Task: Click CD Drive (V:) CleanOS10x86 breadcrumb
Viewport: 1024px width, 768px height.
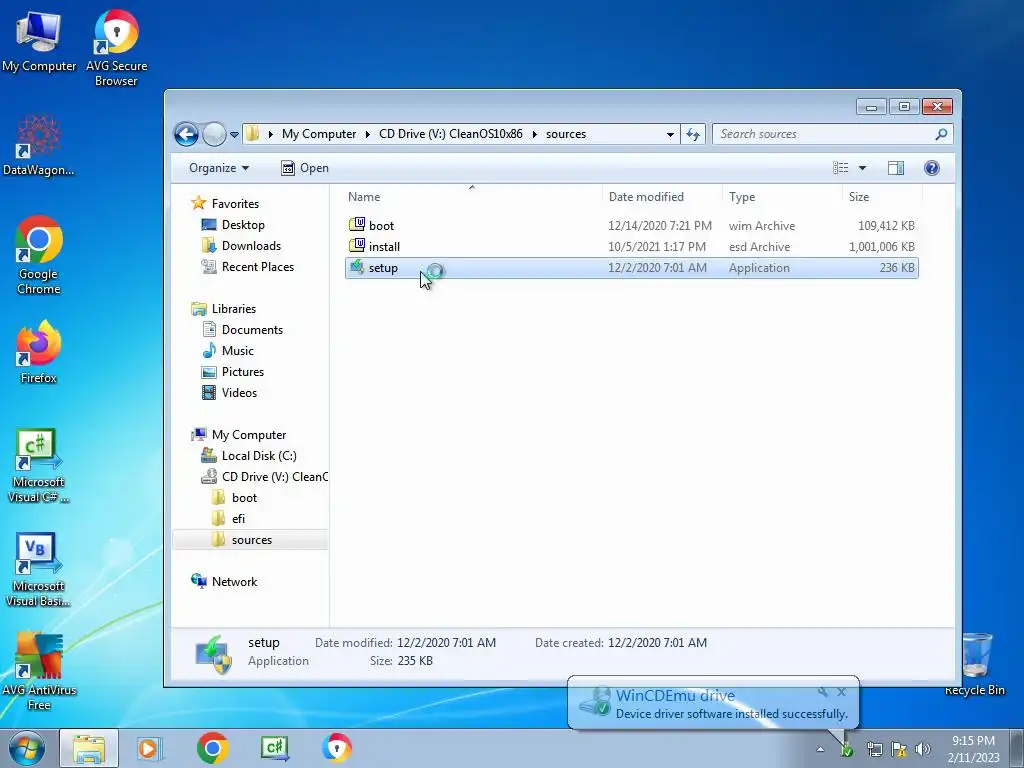Action: 451,135
